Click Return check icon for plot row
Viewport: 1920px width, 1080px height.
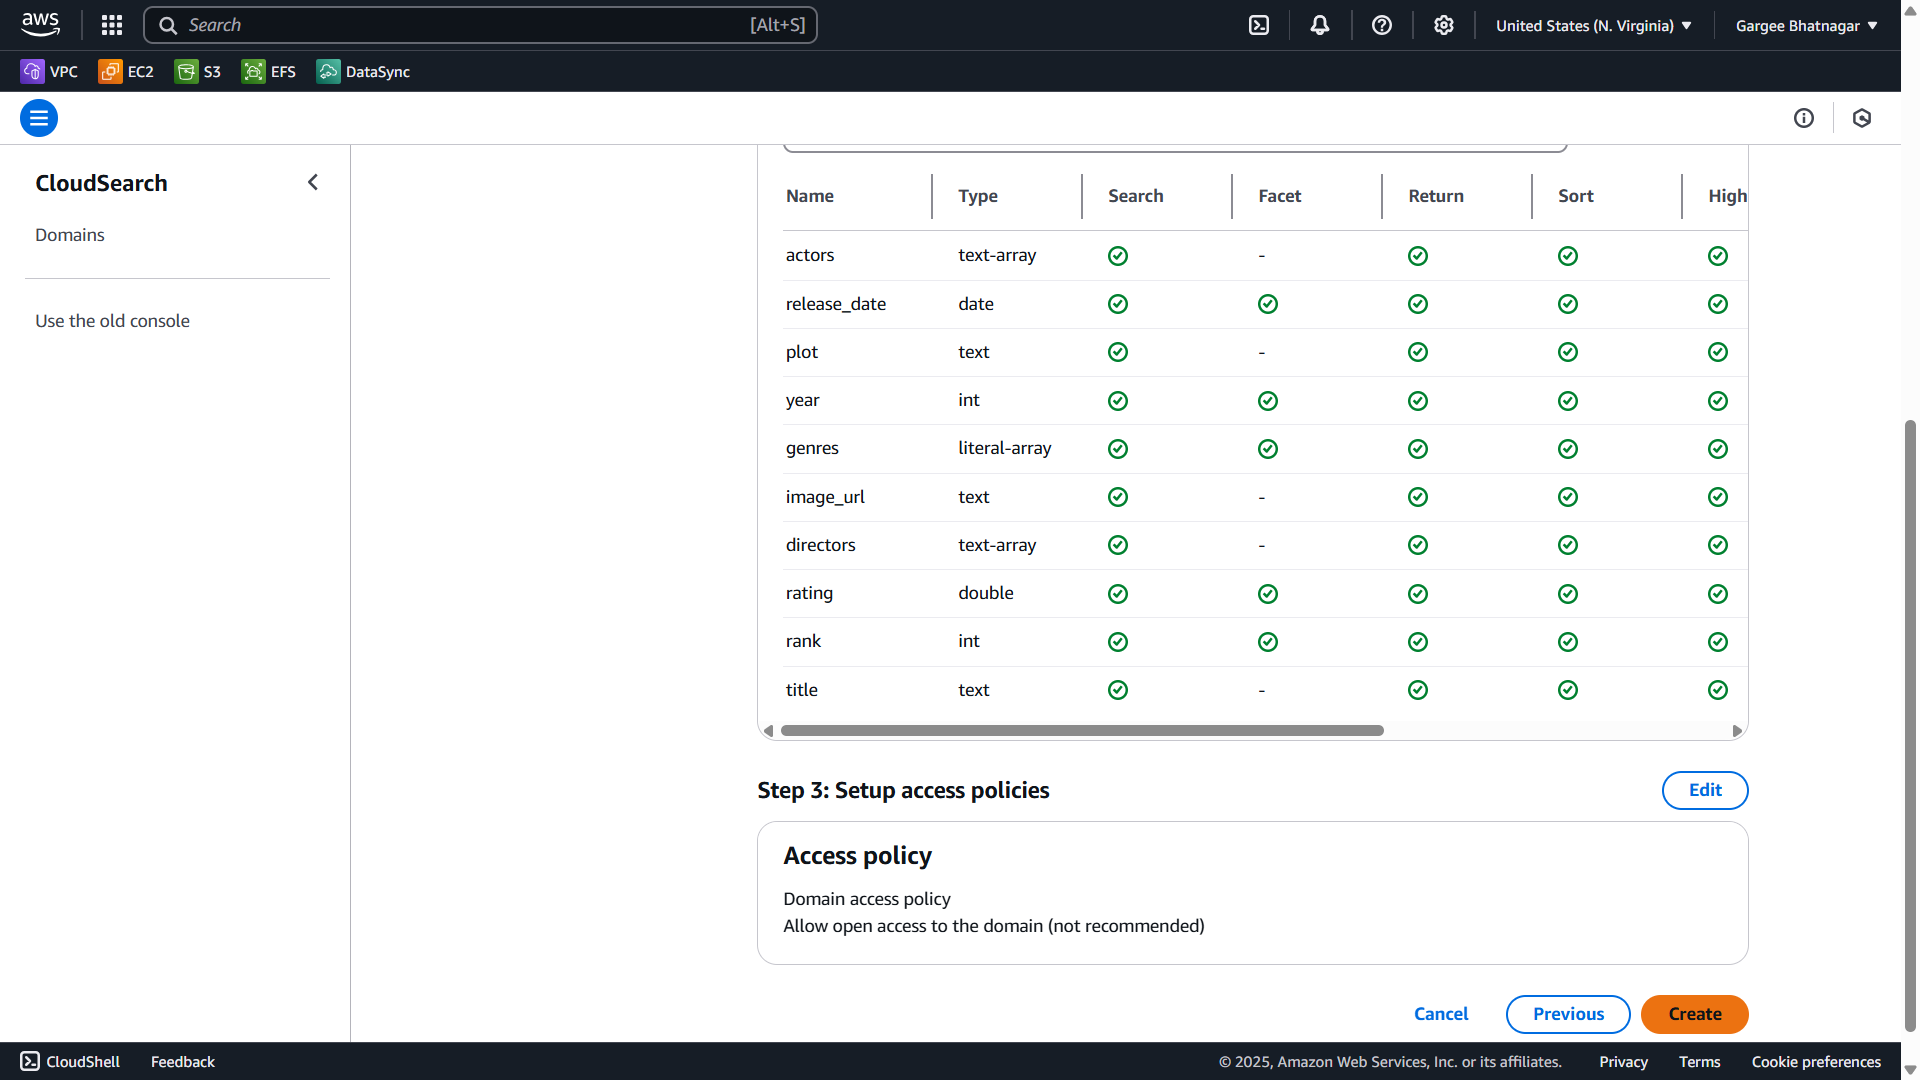(1418, 352)
